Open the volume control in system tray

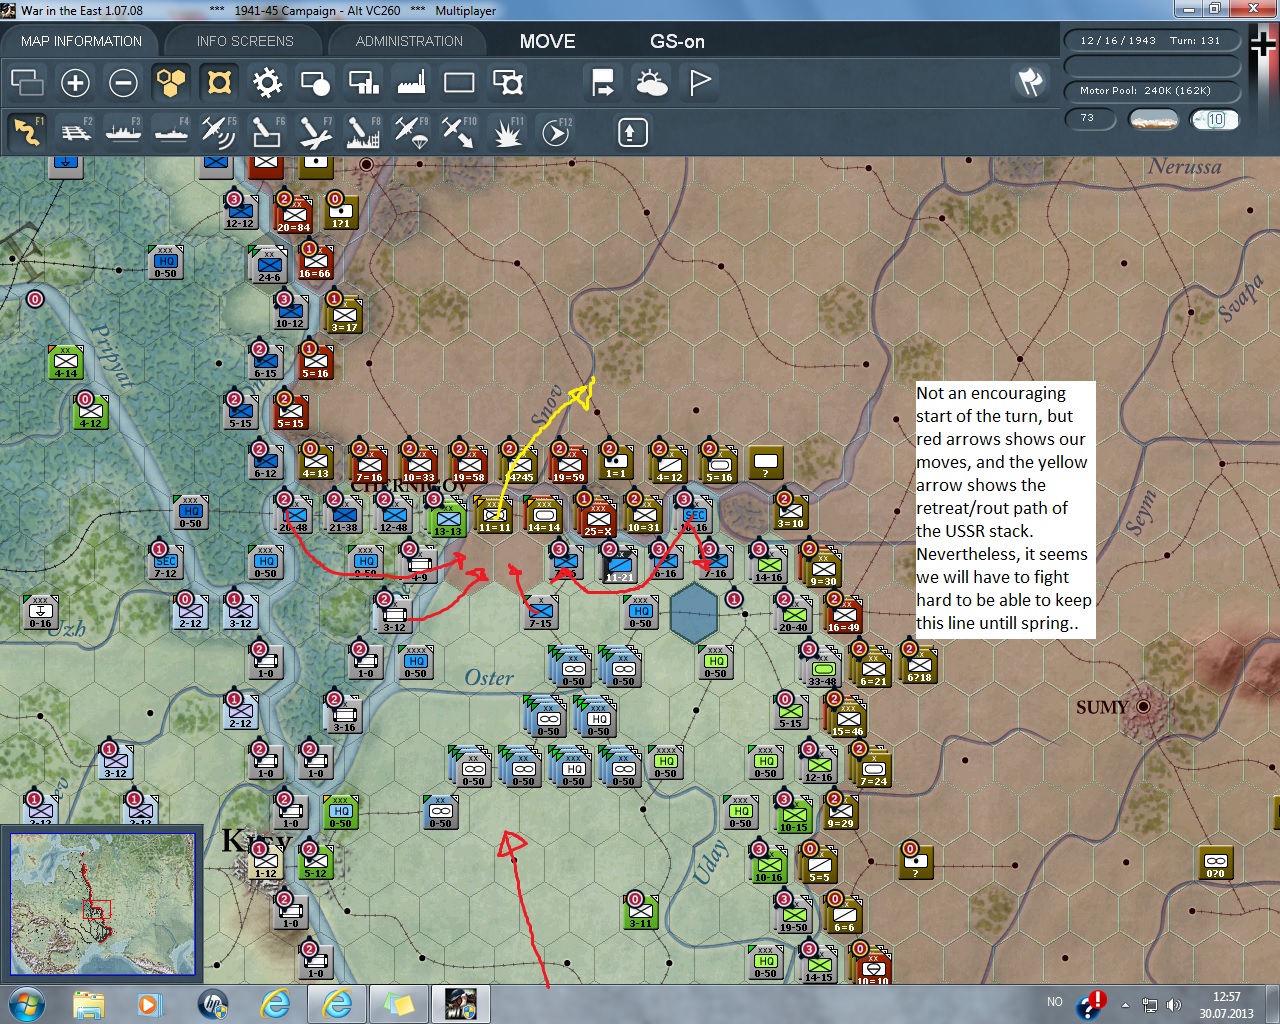[x=1173, y=1005]
